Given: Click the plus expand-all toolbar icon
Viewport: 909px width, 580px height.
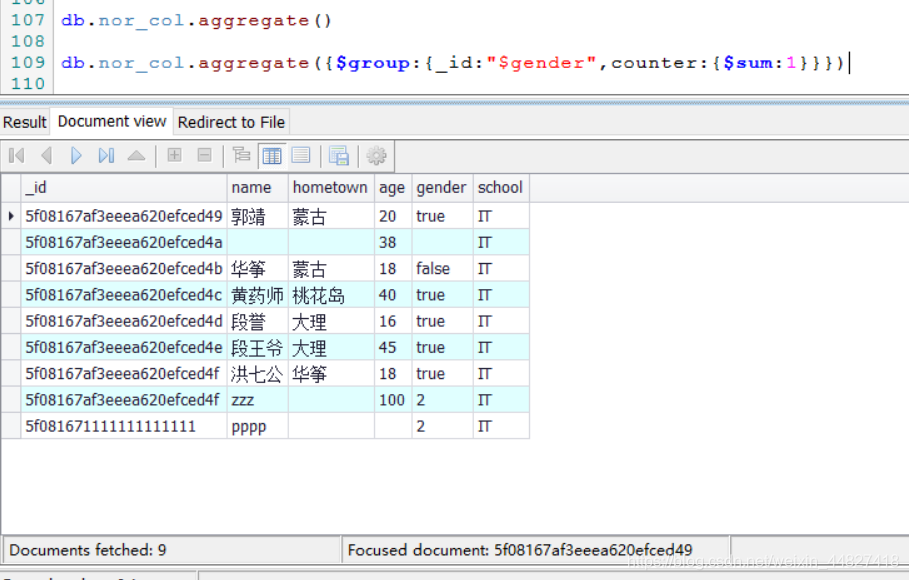Looking at the screenshot, I should pyautogui.click(x=174, y=155).
